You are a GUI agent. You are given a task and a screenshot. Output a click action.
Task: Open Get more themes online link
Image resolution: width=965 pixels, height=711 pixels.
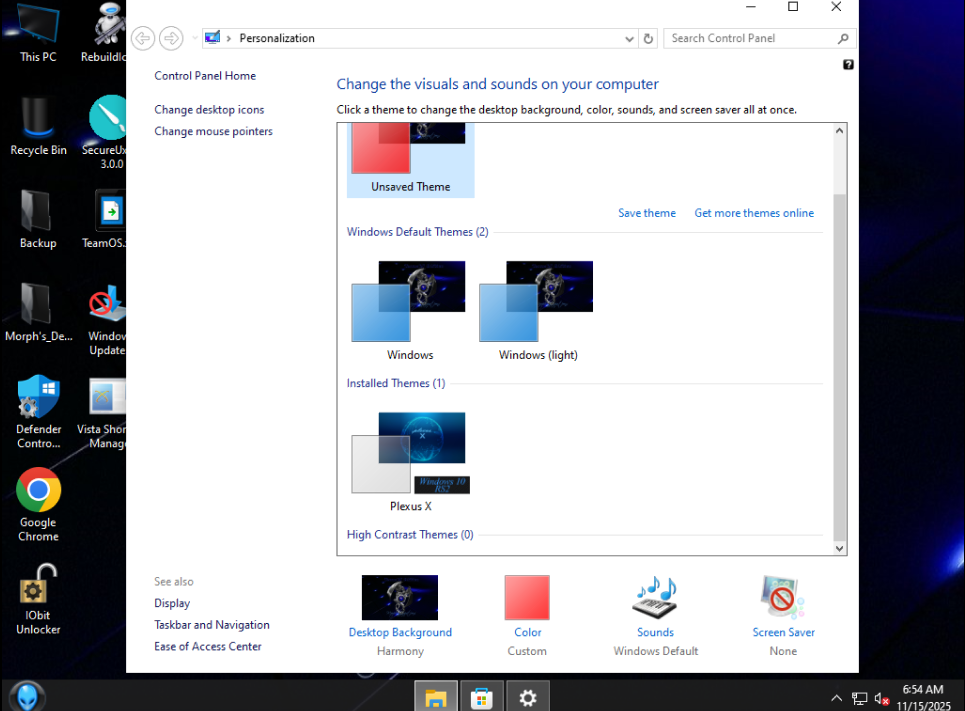pos(754,213)
